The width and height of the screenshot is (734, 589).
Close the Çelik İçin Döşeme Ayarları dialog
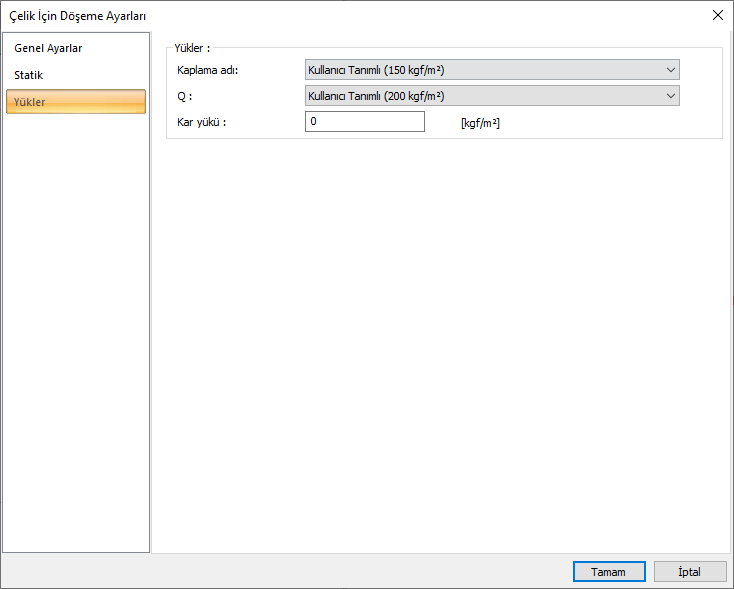[718, 15]
